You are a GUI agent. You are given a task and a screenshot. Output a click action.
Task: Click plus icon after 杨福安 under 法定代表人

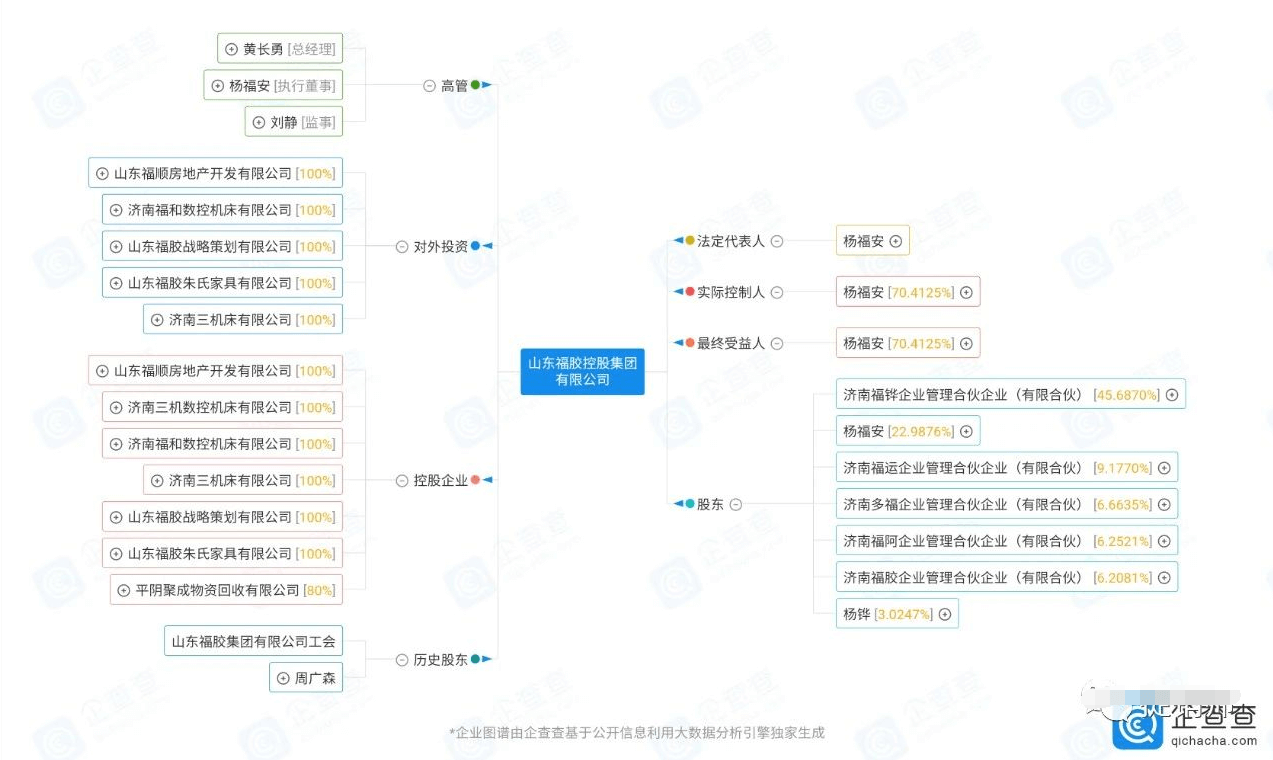(896, 241)
